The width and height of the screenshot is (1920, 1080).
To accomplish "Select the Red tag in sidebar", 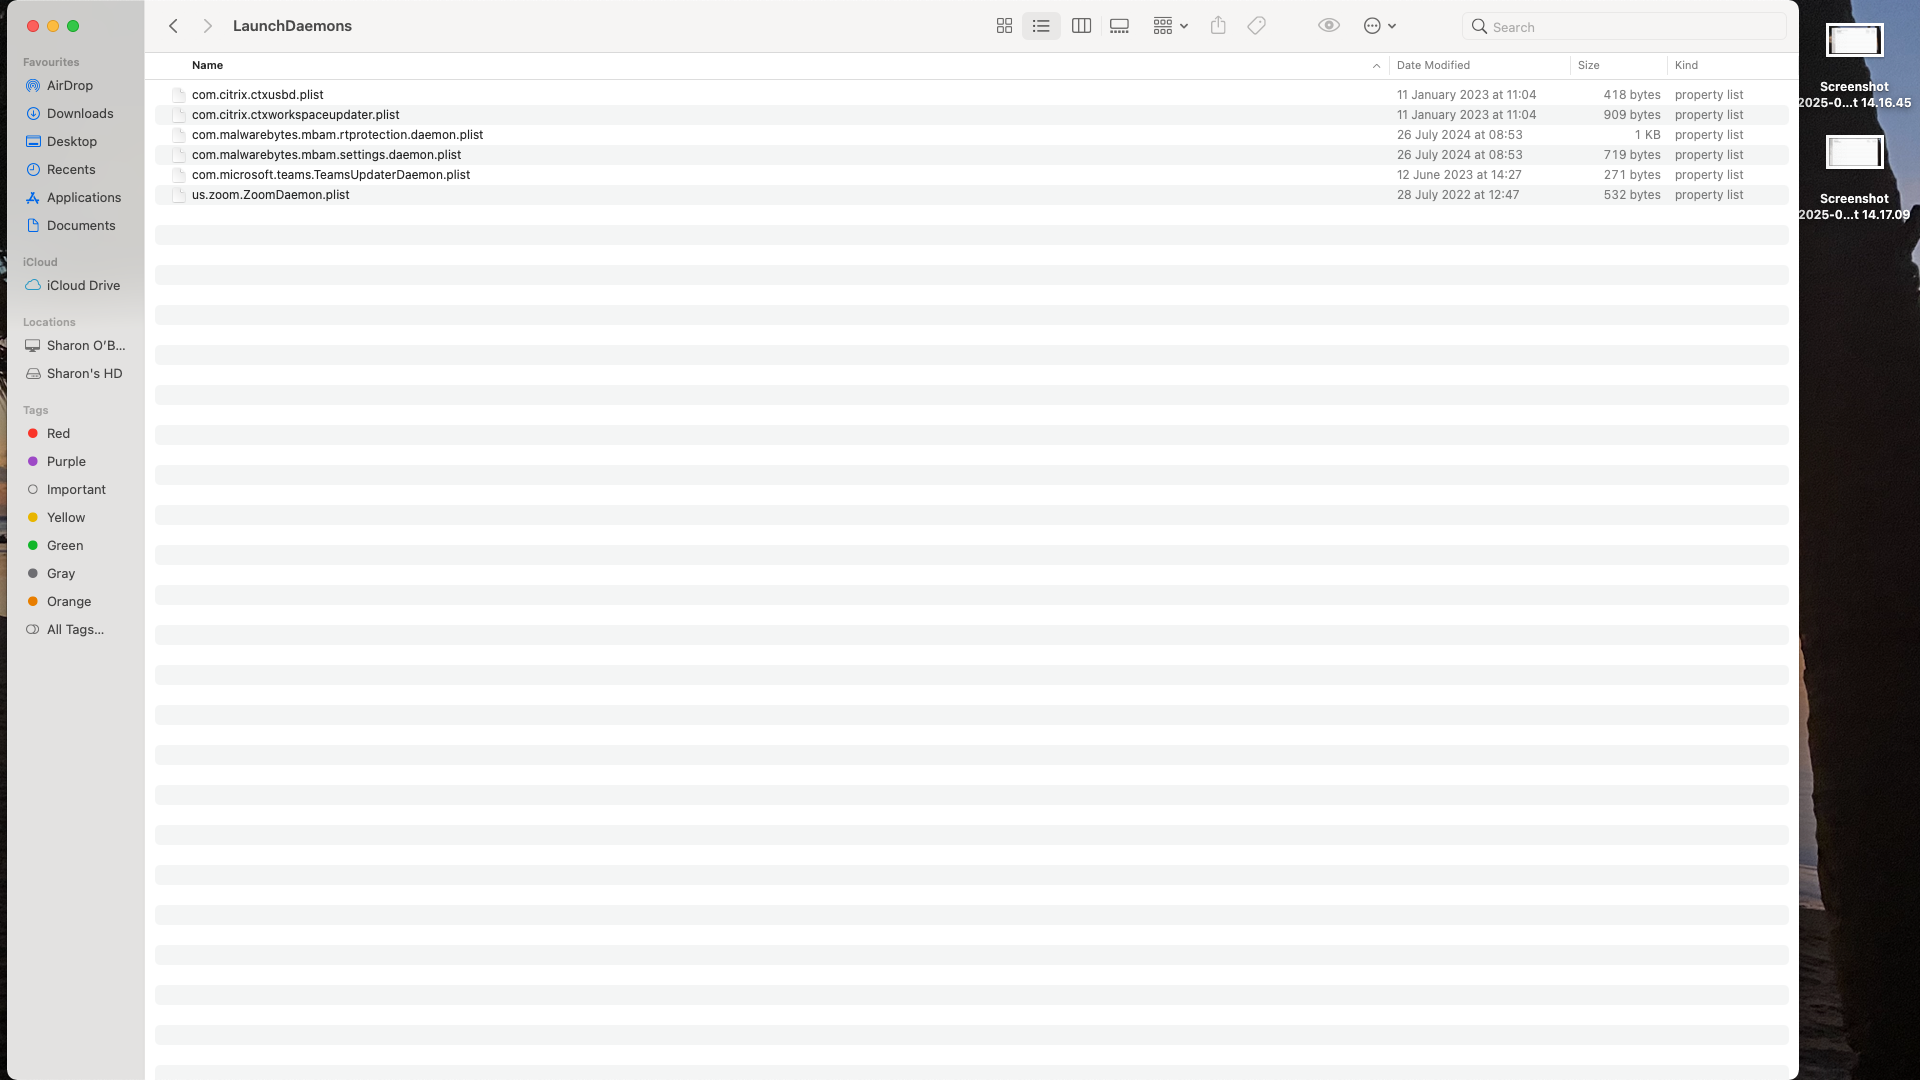I will pyautogui.click(x=58, y=434).
